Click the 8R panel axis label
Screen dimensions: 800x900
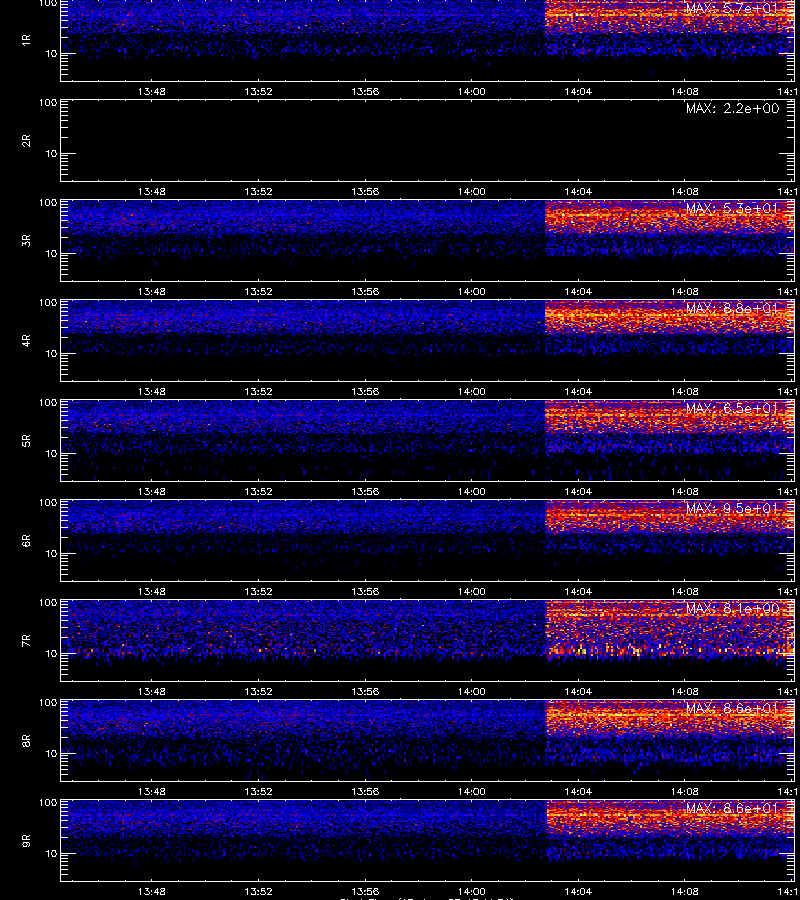[26, 740]
